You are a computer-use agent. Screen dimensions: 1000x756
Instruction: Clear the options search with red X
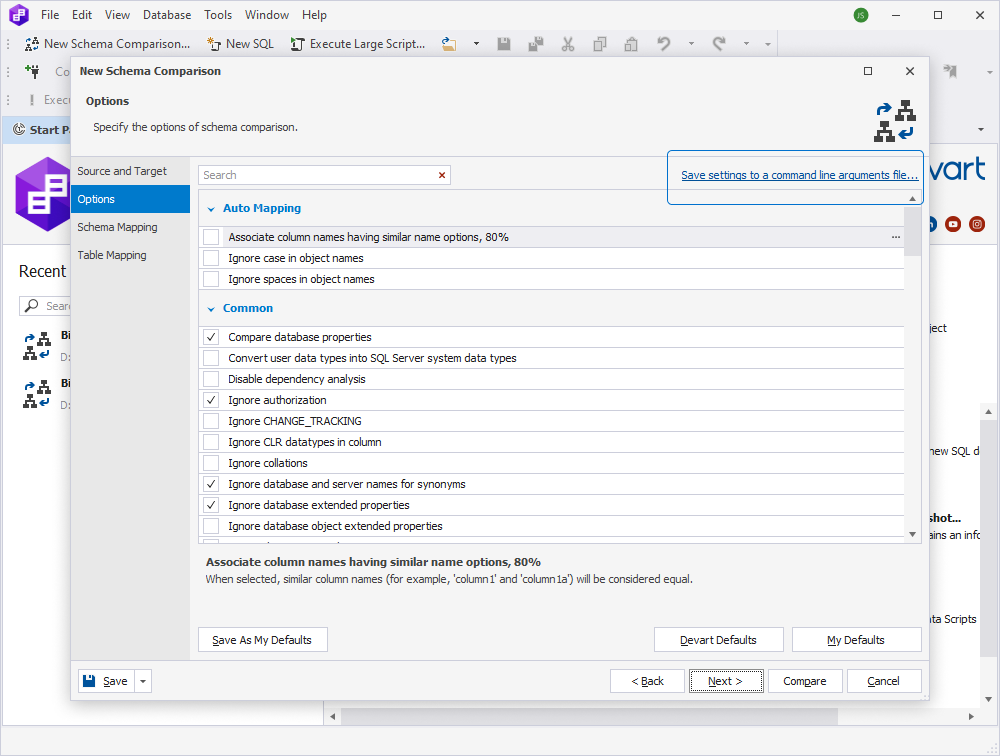click(x=442, y=175)
